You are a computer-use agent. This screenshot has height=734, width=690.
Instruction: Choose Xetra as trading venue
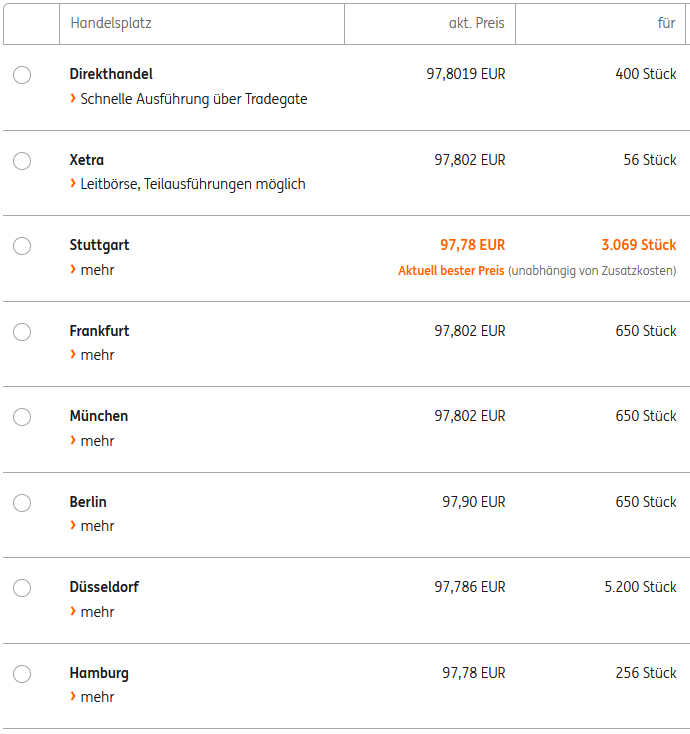(22, 161)
